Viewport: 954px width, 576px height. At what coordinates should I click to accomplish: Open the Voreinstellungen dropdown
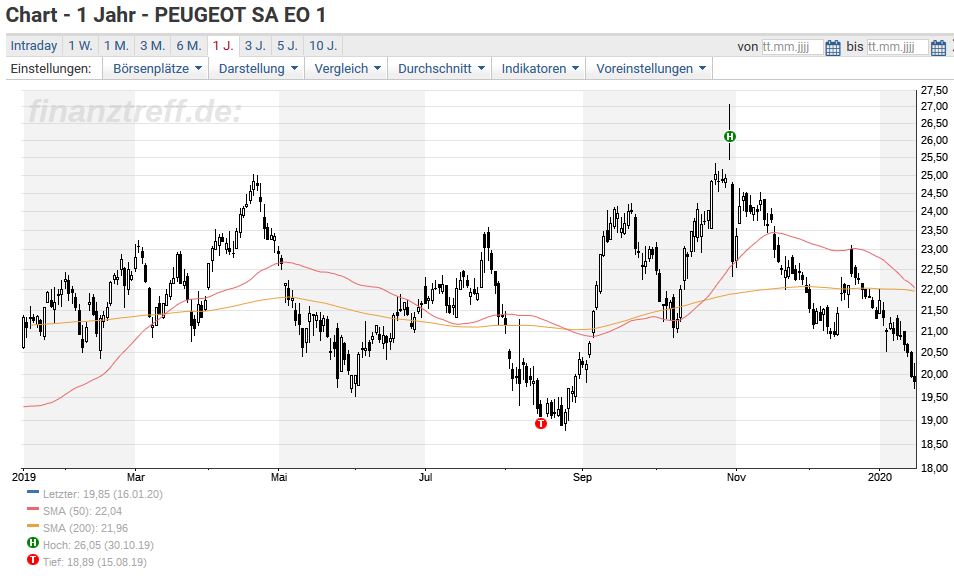pyautogui.click(x=649, y=69)
